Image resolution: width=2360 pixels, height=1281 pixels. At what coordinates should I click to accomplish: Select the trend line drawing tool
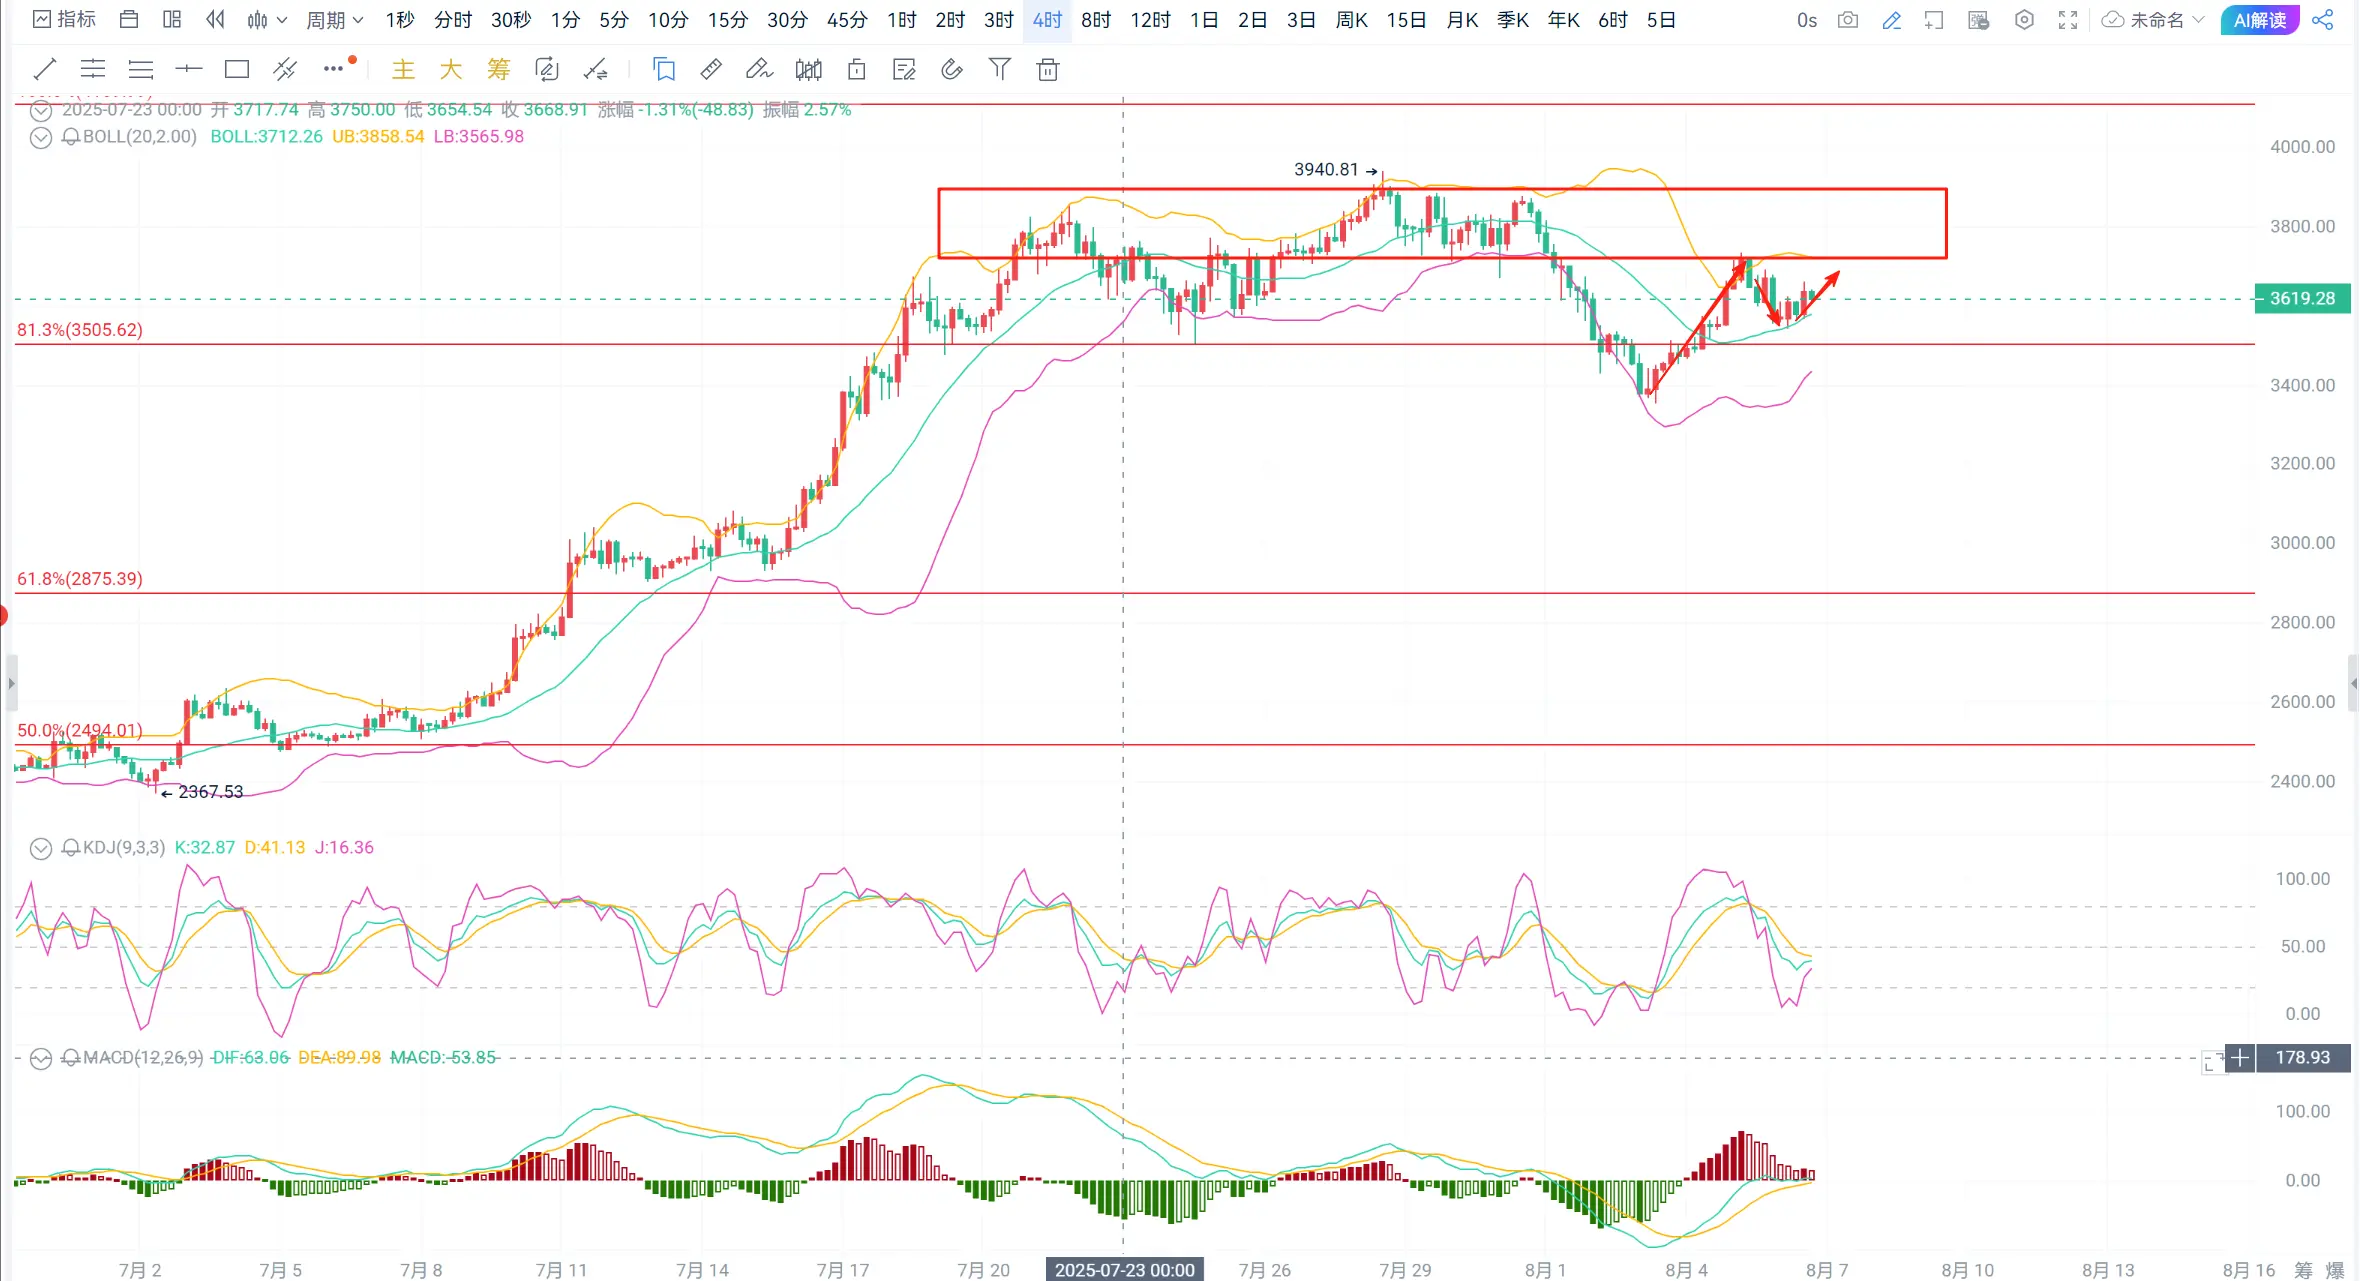pyautogui.click(x=45, y=69)
